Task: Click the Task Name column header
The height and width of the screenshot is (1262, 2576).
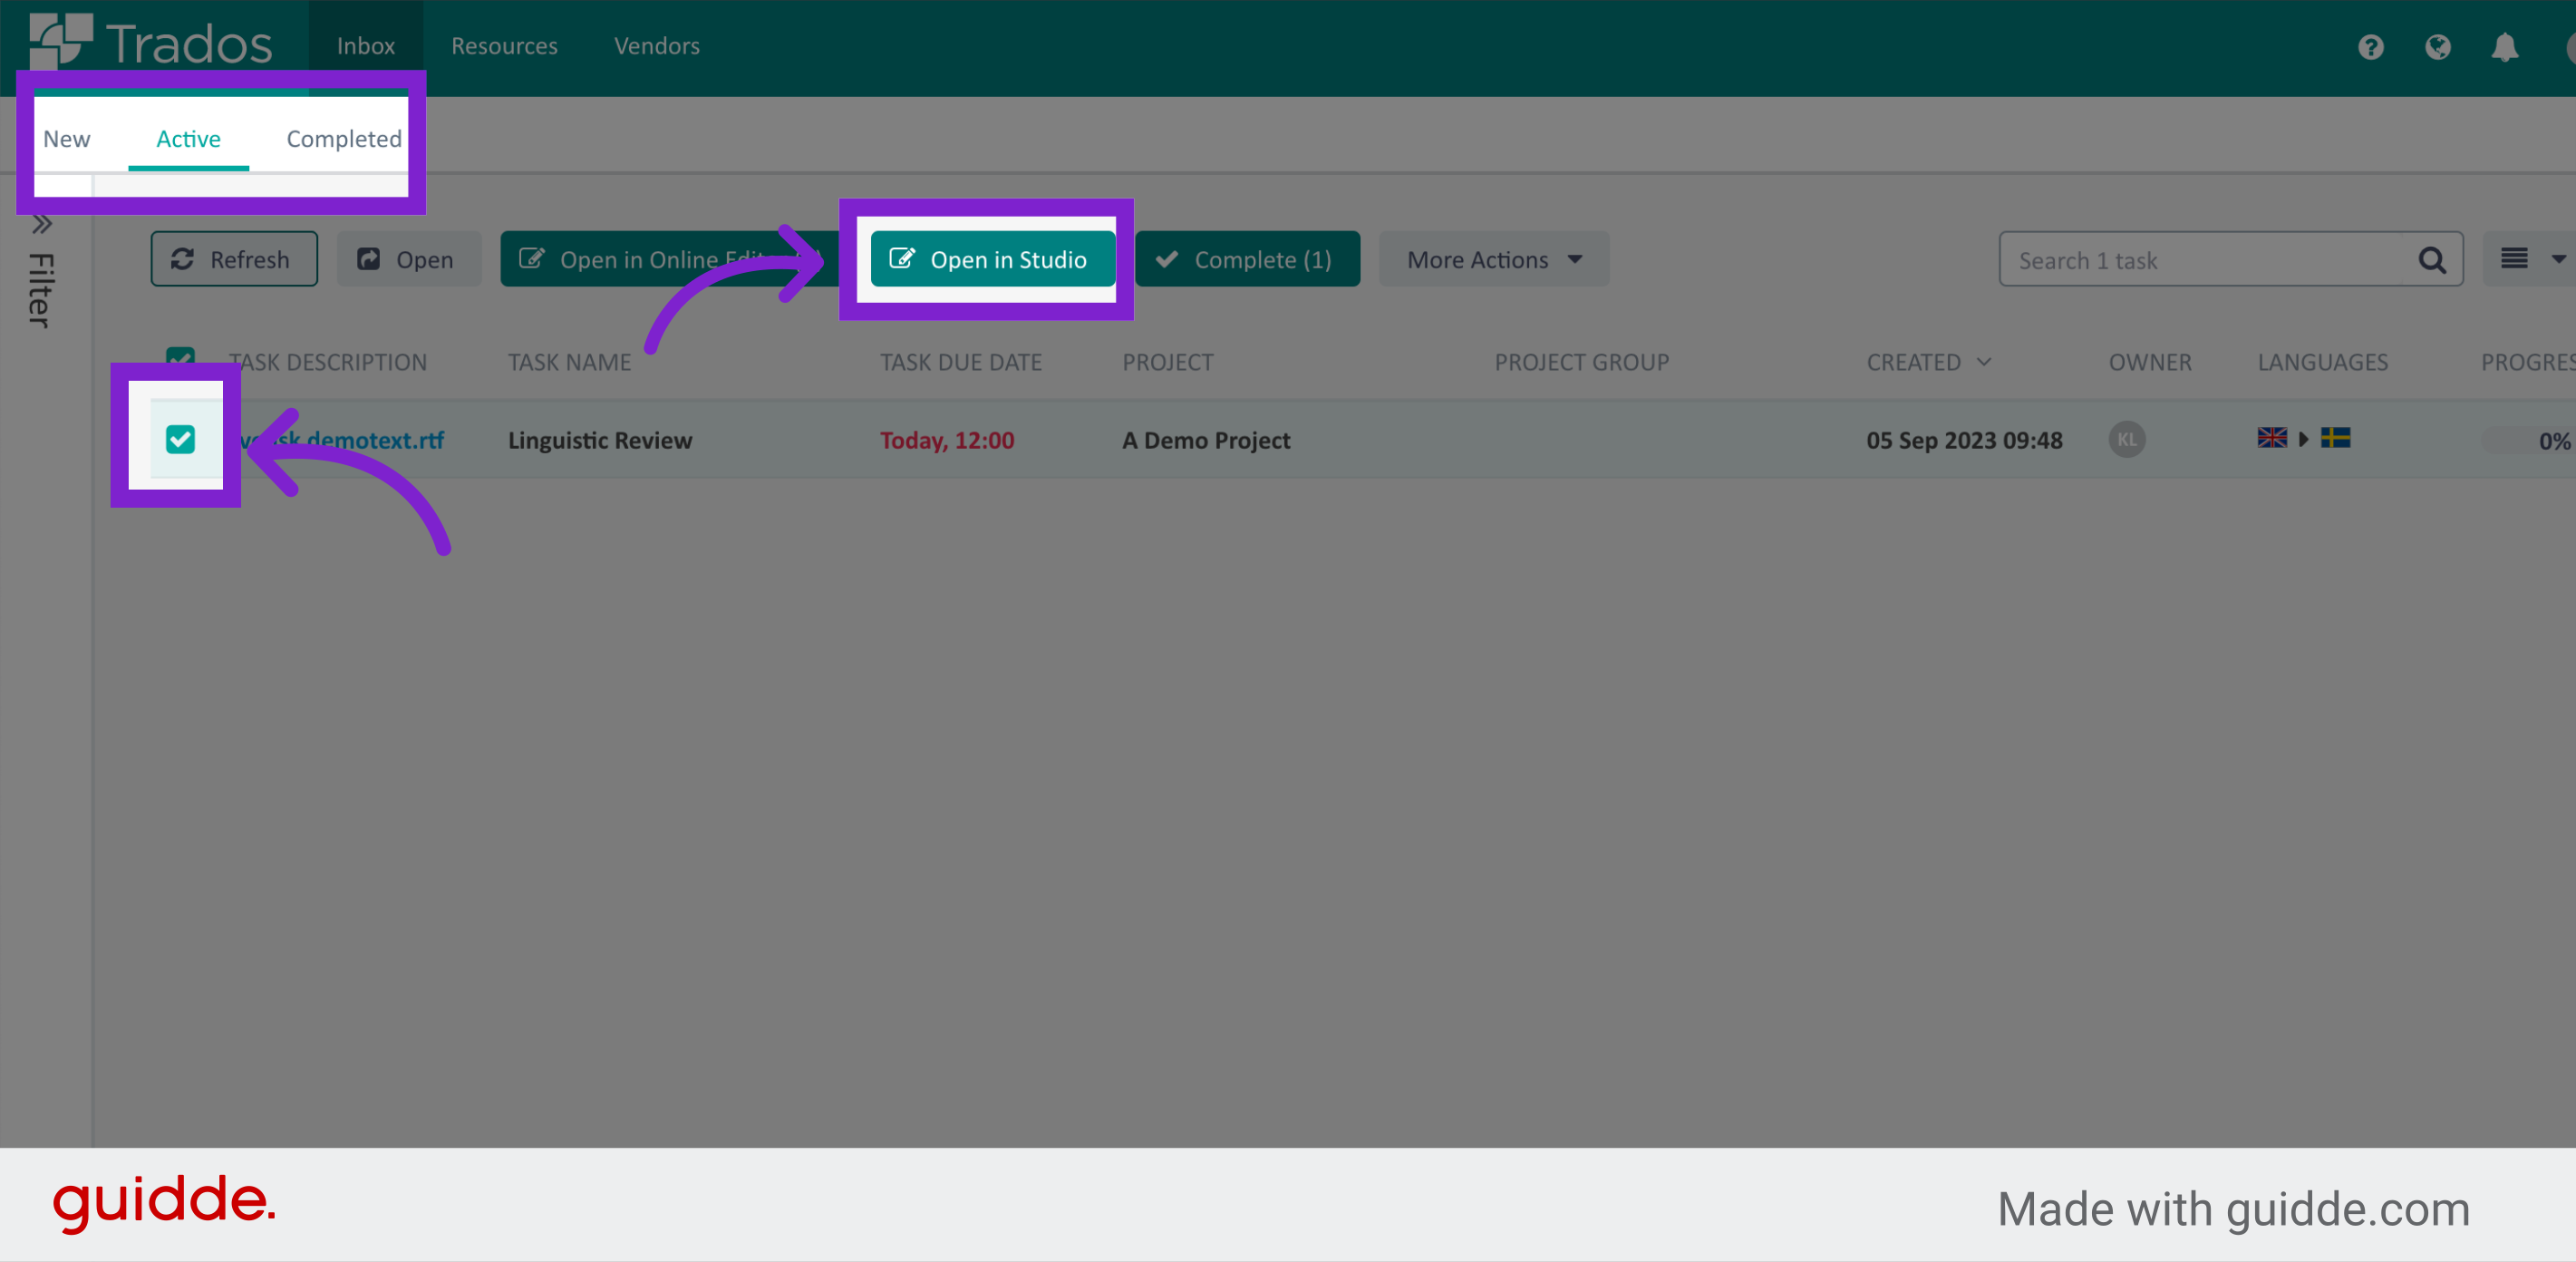Action: (569, 362)
